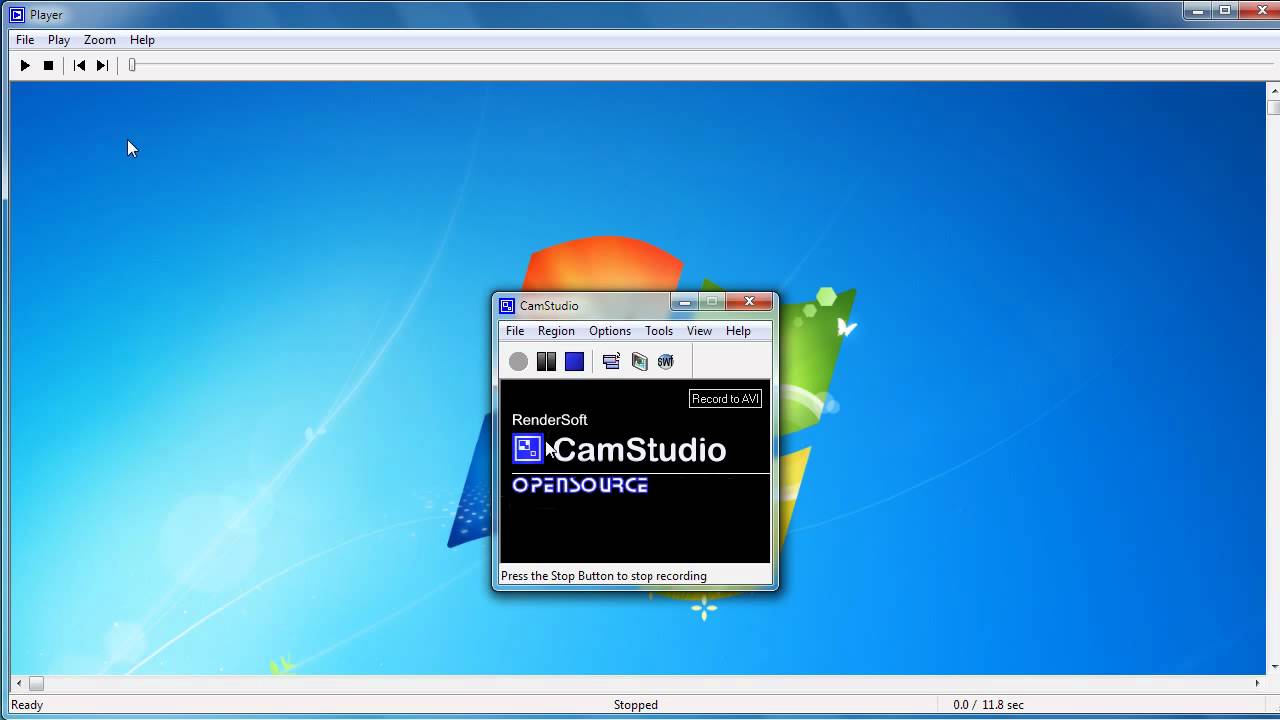The width and height of the screenshot is (1280, 720).
Task: Click 'Press the Stop Button' status text
Action: 604,576
